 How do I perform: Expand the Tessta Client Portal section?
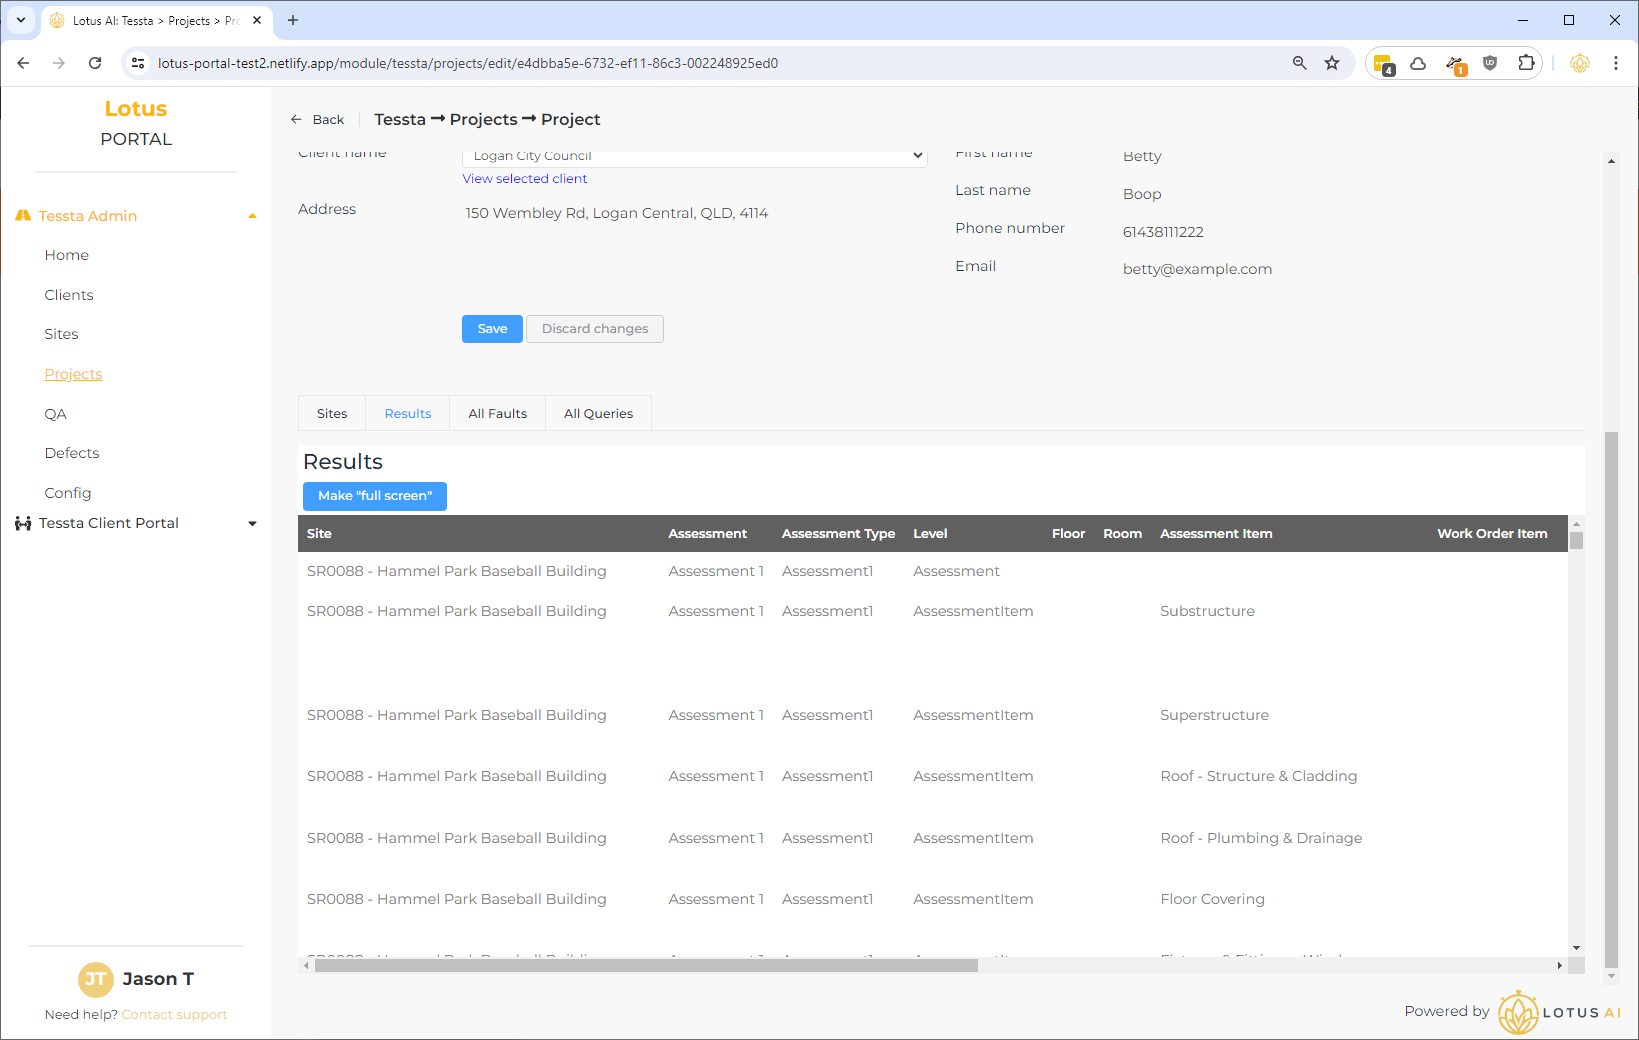point(252,523)
